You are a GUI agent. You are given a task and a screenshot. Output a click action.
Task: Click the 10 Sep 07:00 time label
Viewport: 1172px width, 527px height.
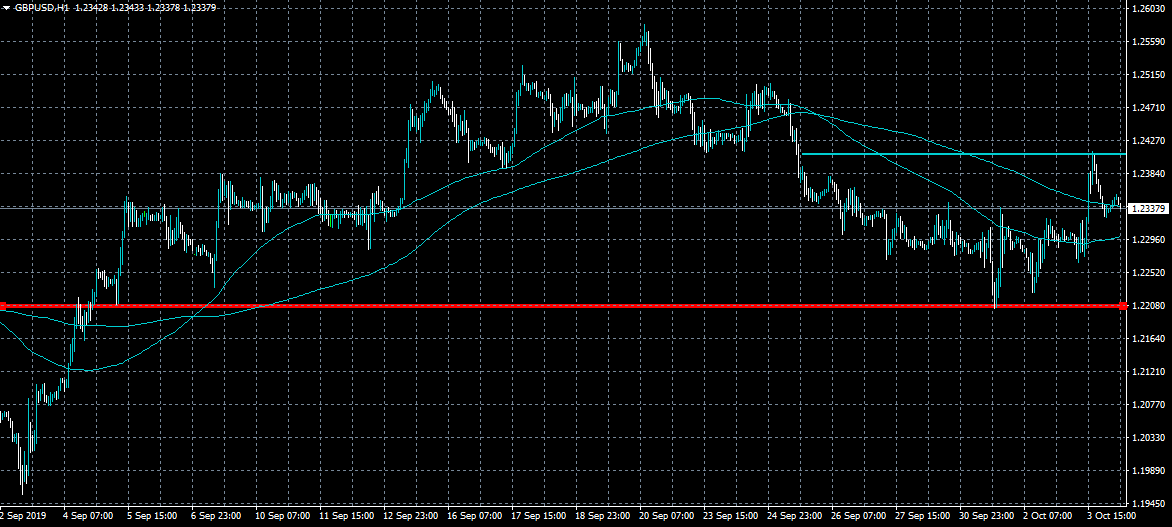click(x=283, y=517)
